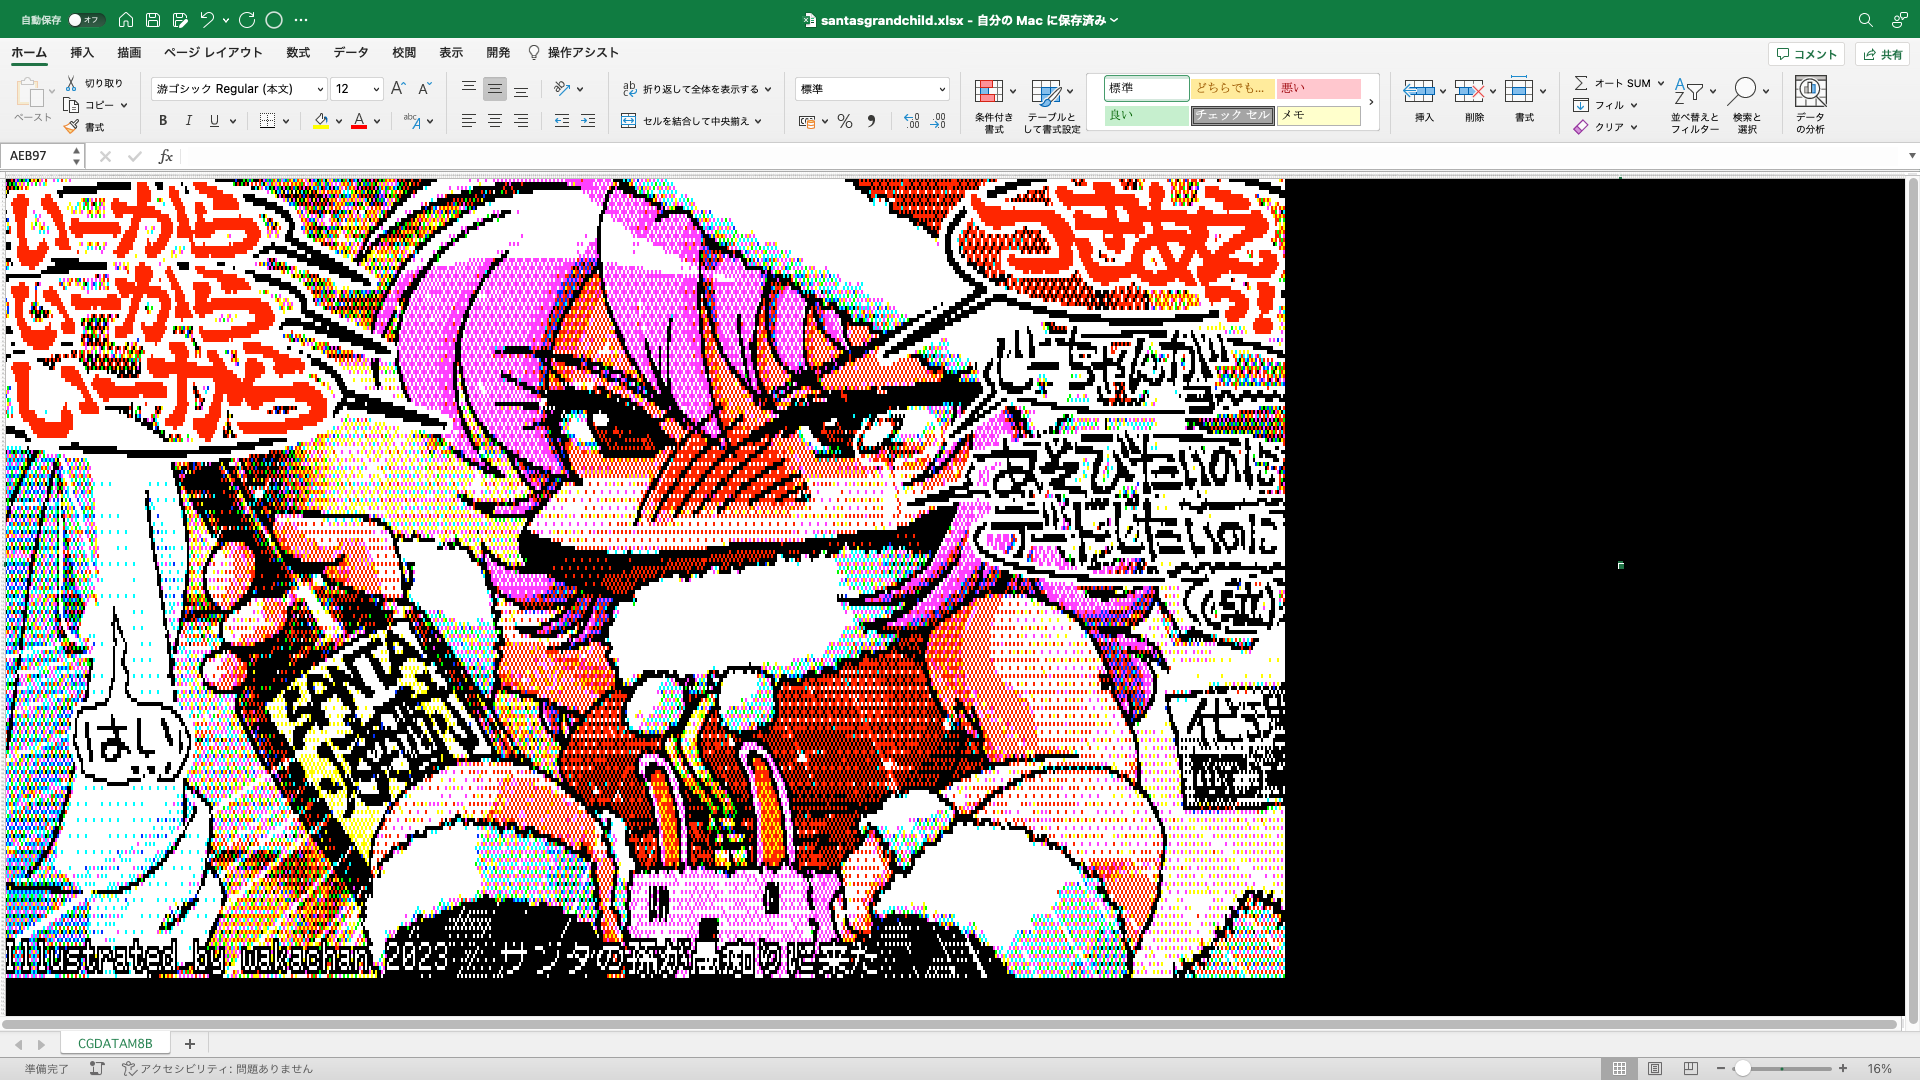1920x1080 pixels.
Task: Increase decimal places
Action: point(911,121)
